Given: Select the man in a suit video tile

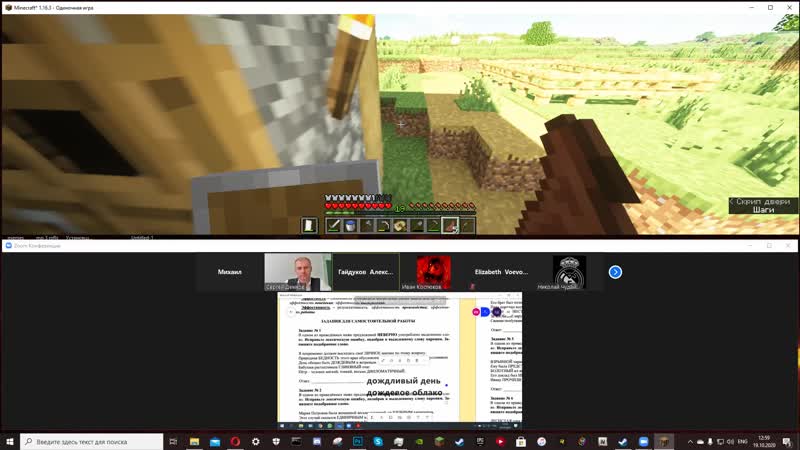Looking at the screenshot, I should coord(298,272).
